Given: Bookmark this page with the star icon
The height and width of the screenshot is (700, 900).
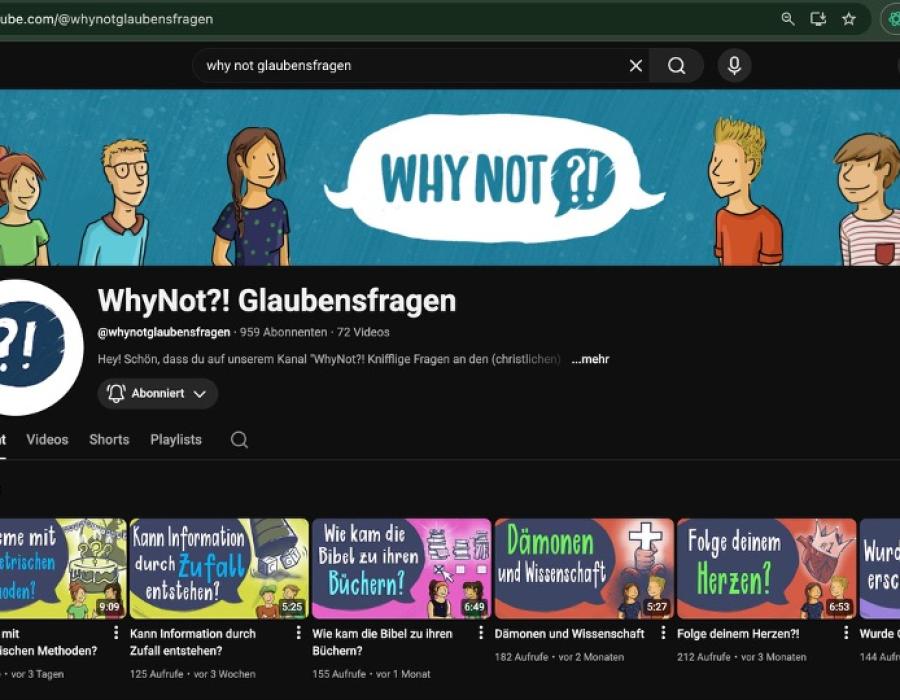Looking at the screenshot, I should (x=849, y=19).
